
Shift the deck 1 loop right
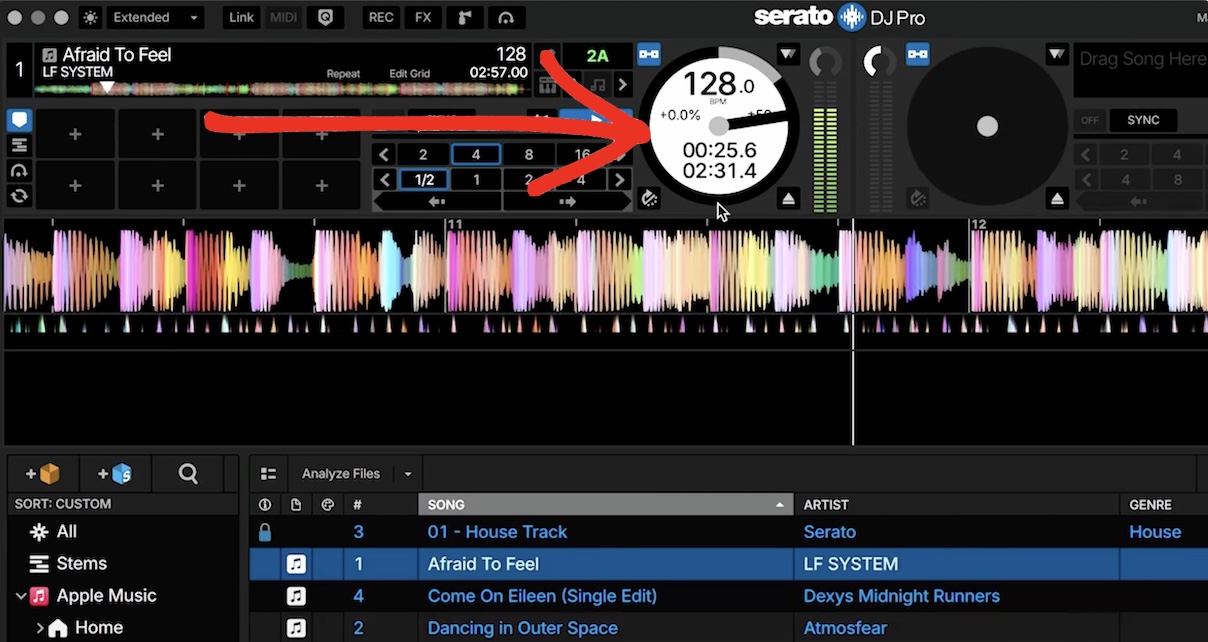click(567, 201)
